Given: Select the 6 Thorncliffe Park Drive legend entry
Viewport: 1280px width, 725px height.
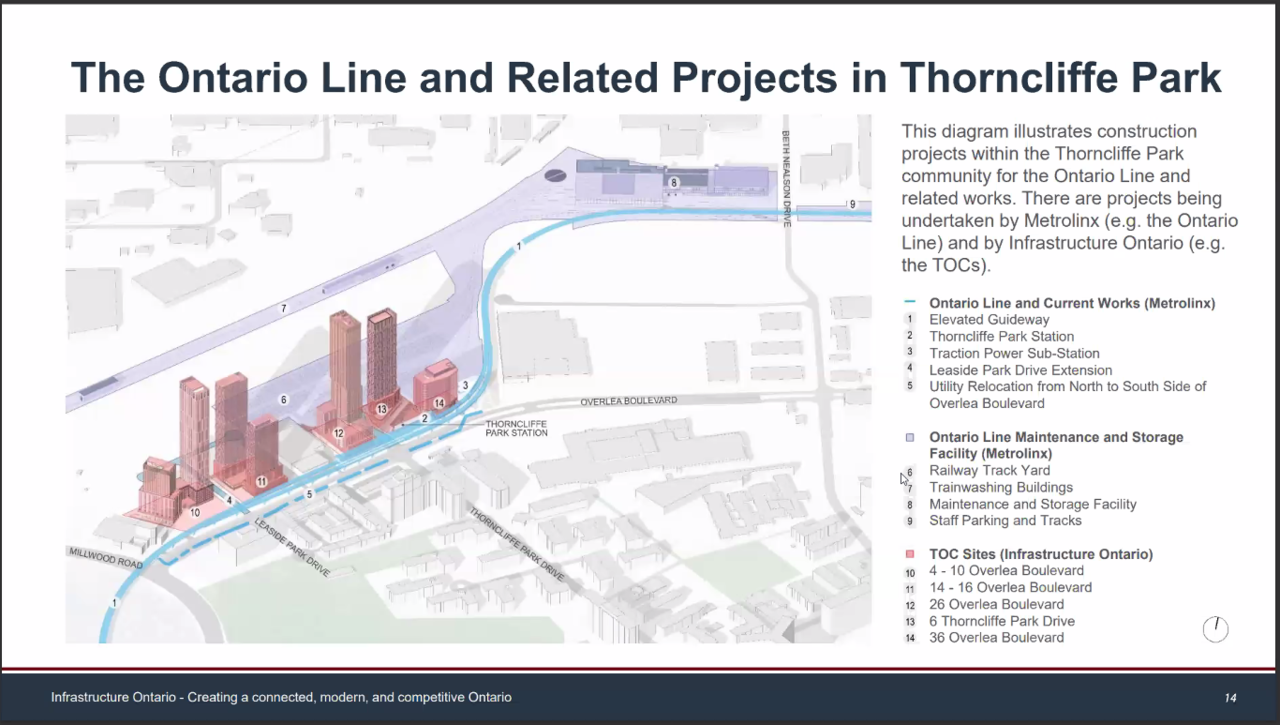Looking at the screenshot, I should [1001, 621].
